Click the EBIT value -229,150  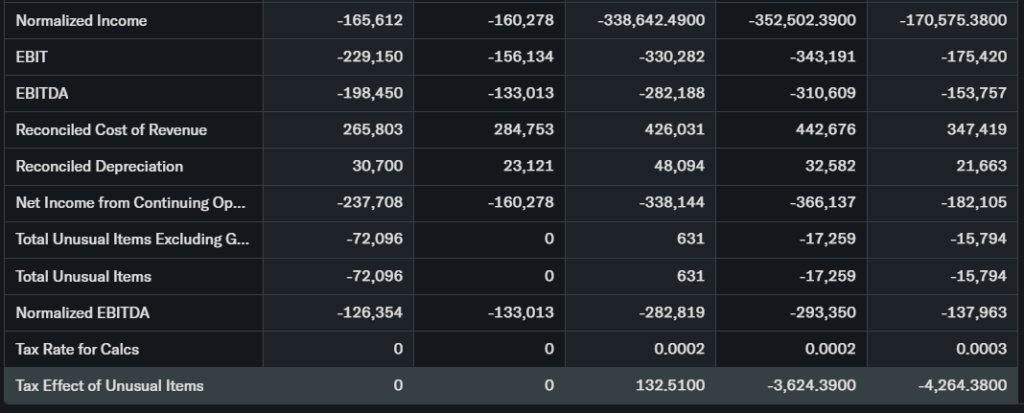click(370, 57)
